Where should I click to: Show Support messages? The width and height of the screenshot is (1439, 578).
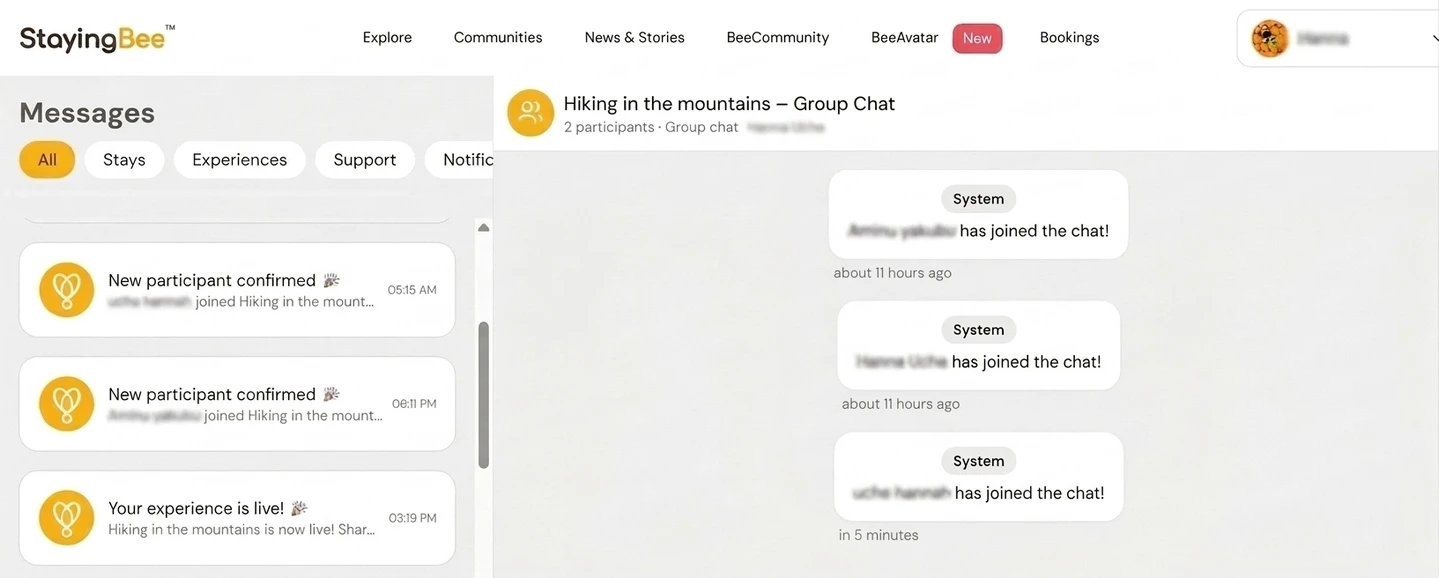click(365, 160)
